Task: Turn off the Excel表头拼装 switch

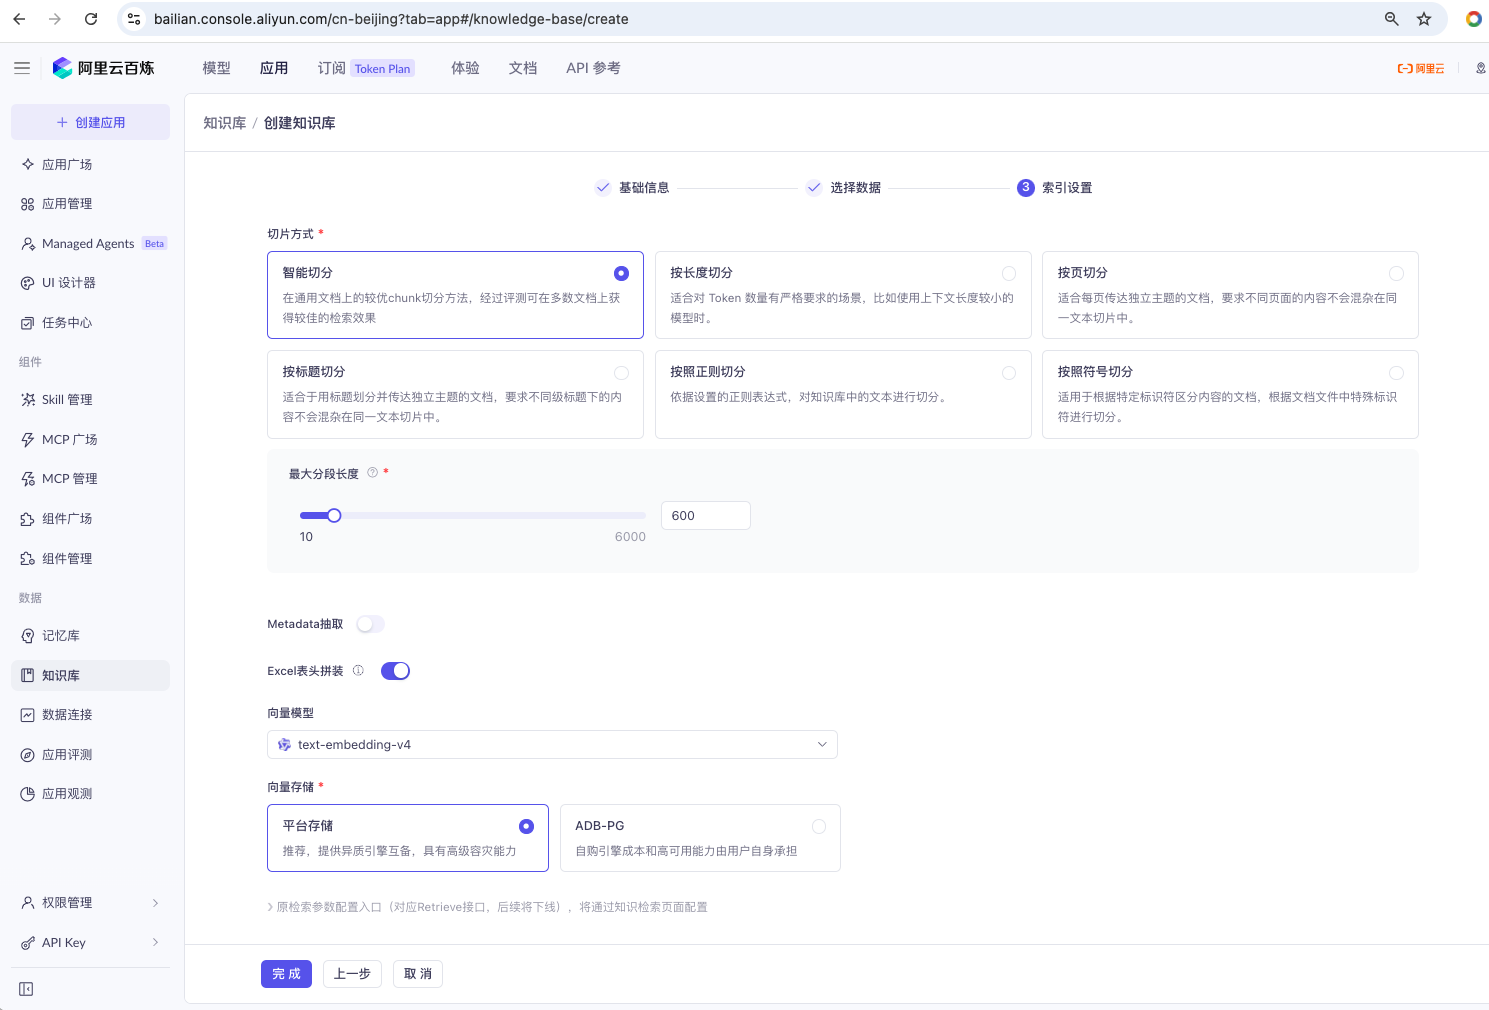Action: coord(396,671)
